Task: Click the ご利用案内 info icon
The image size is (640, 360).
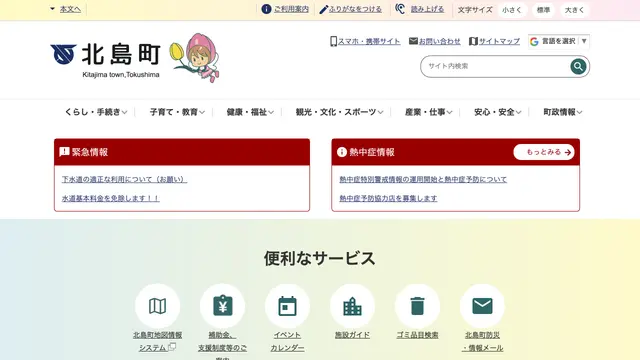Action: coord(266,9)
